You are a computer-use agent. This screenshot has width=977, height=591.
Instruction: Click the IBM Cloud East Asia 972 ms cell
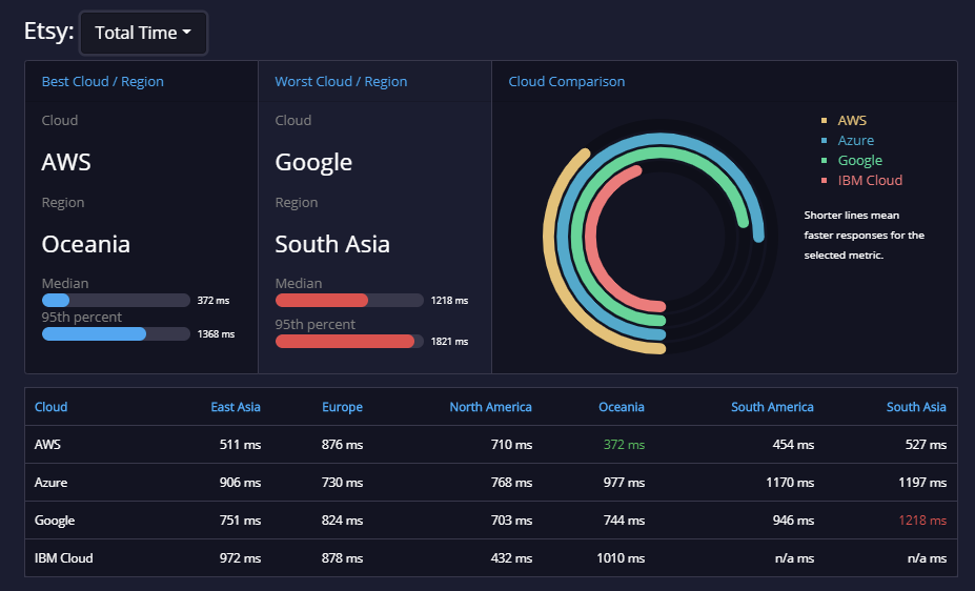pos(240,558)
